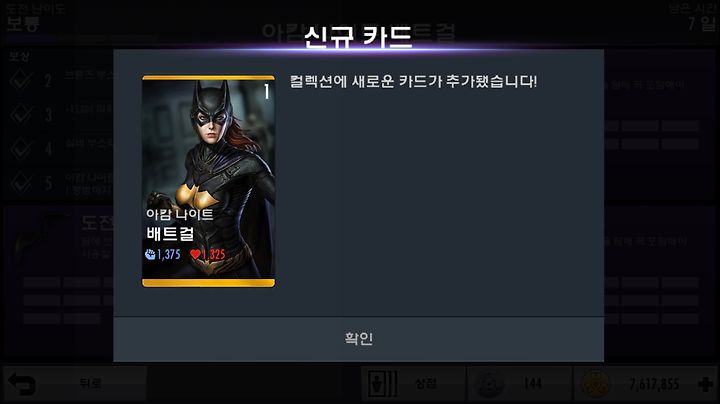Tap the checkmark for reward 2

[x=21, y=80]
